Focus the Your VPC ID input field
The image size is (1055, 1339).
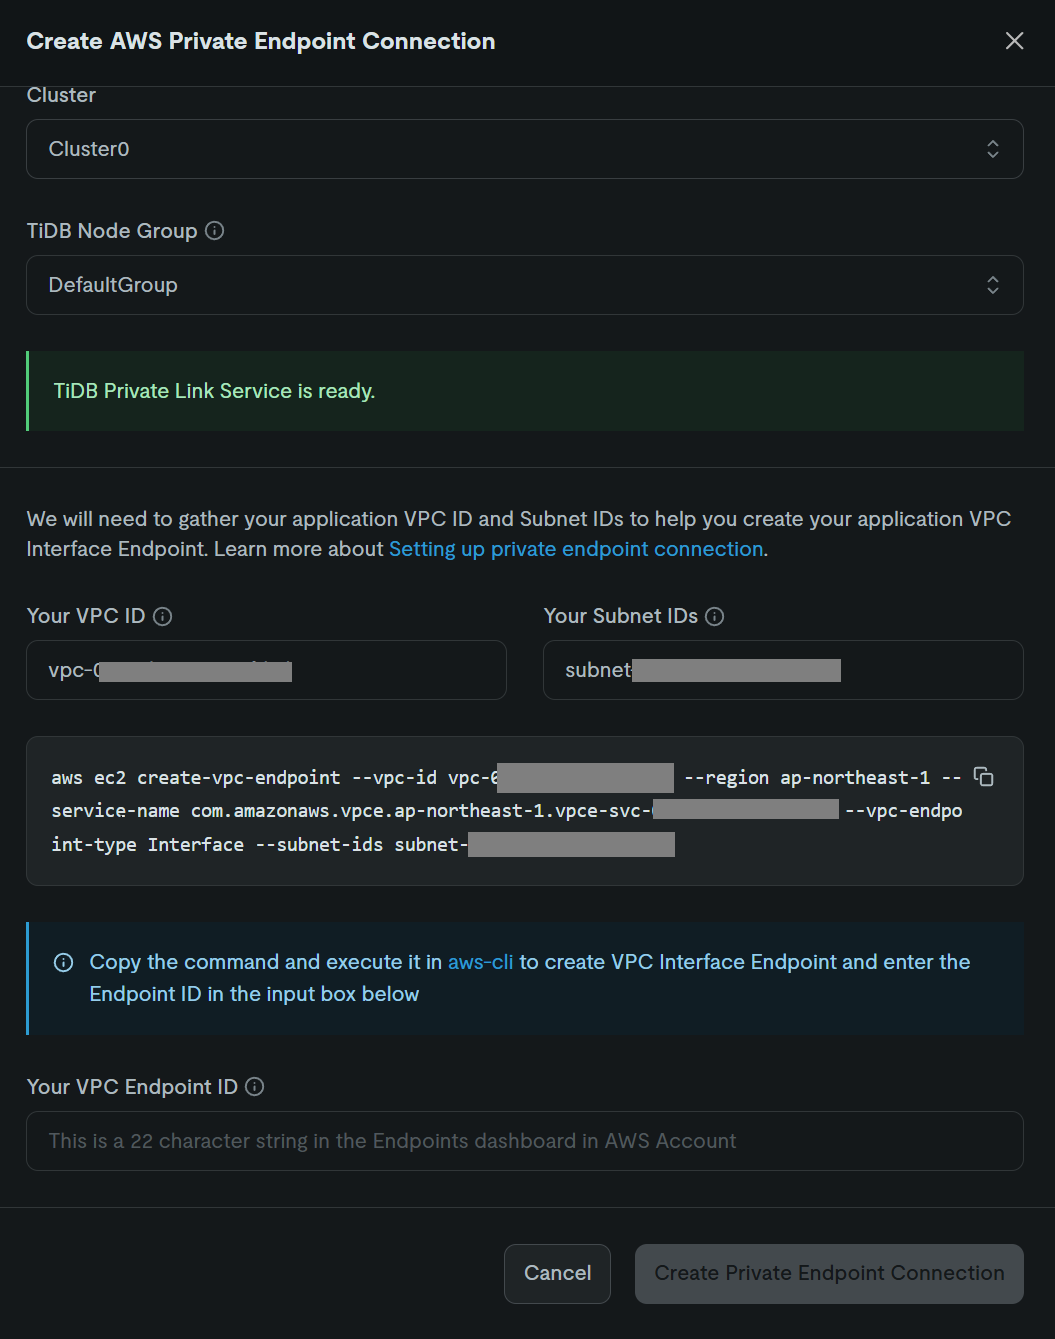(x=266, y=670)
